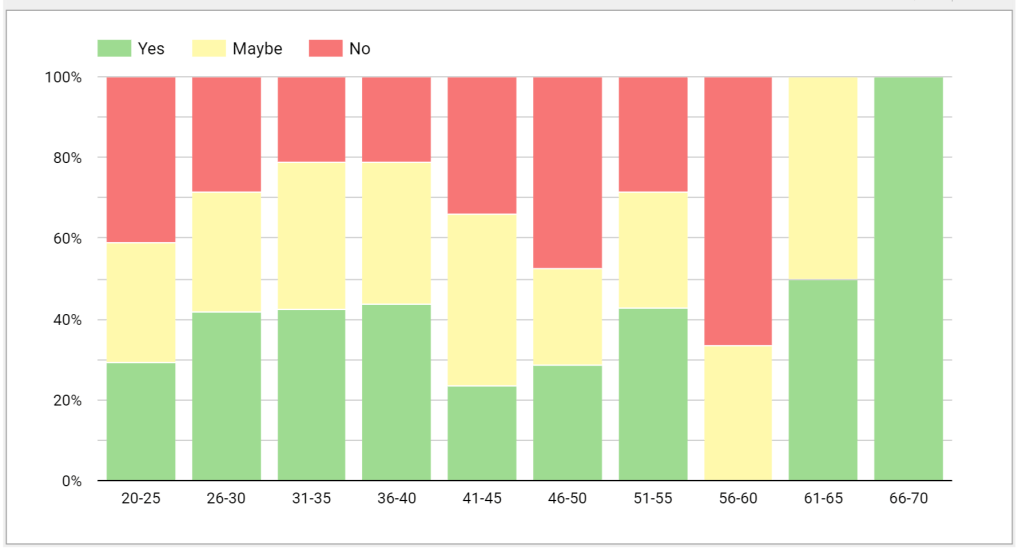
Task: Click the yellow Maybe segment for 31-35
Action: (311, 236)
